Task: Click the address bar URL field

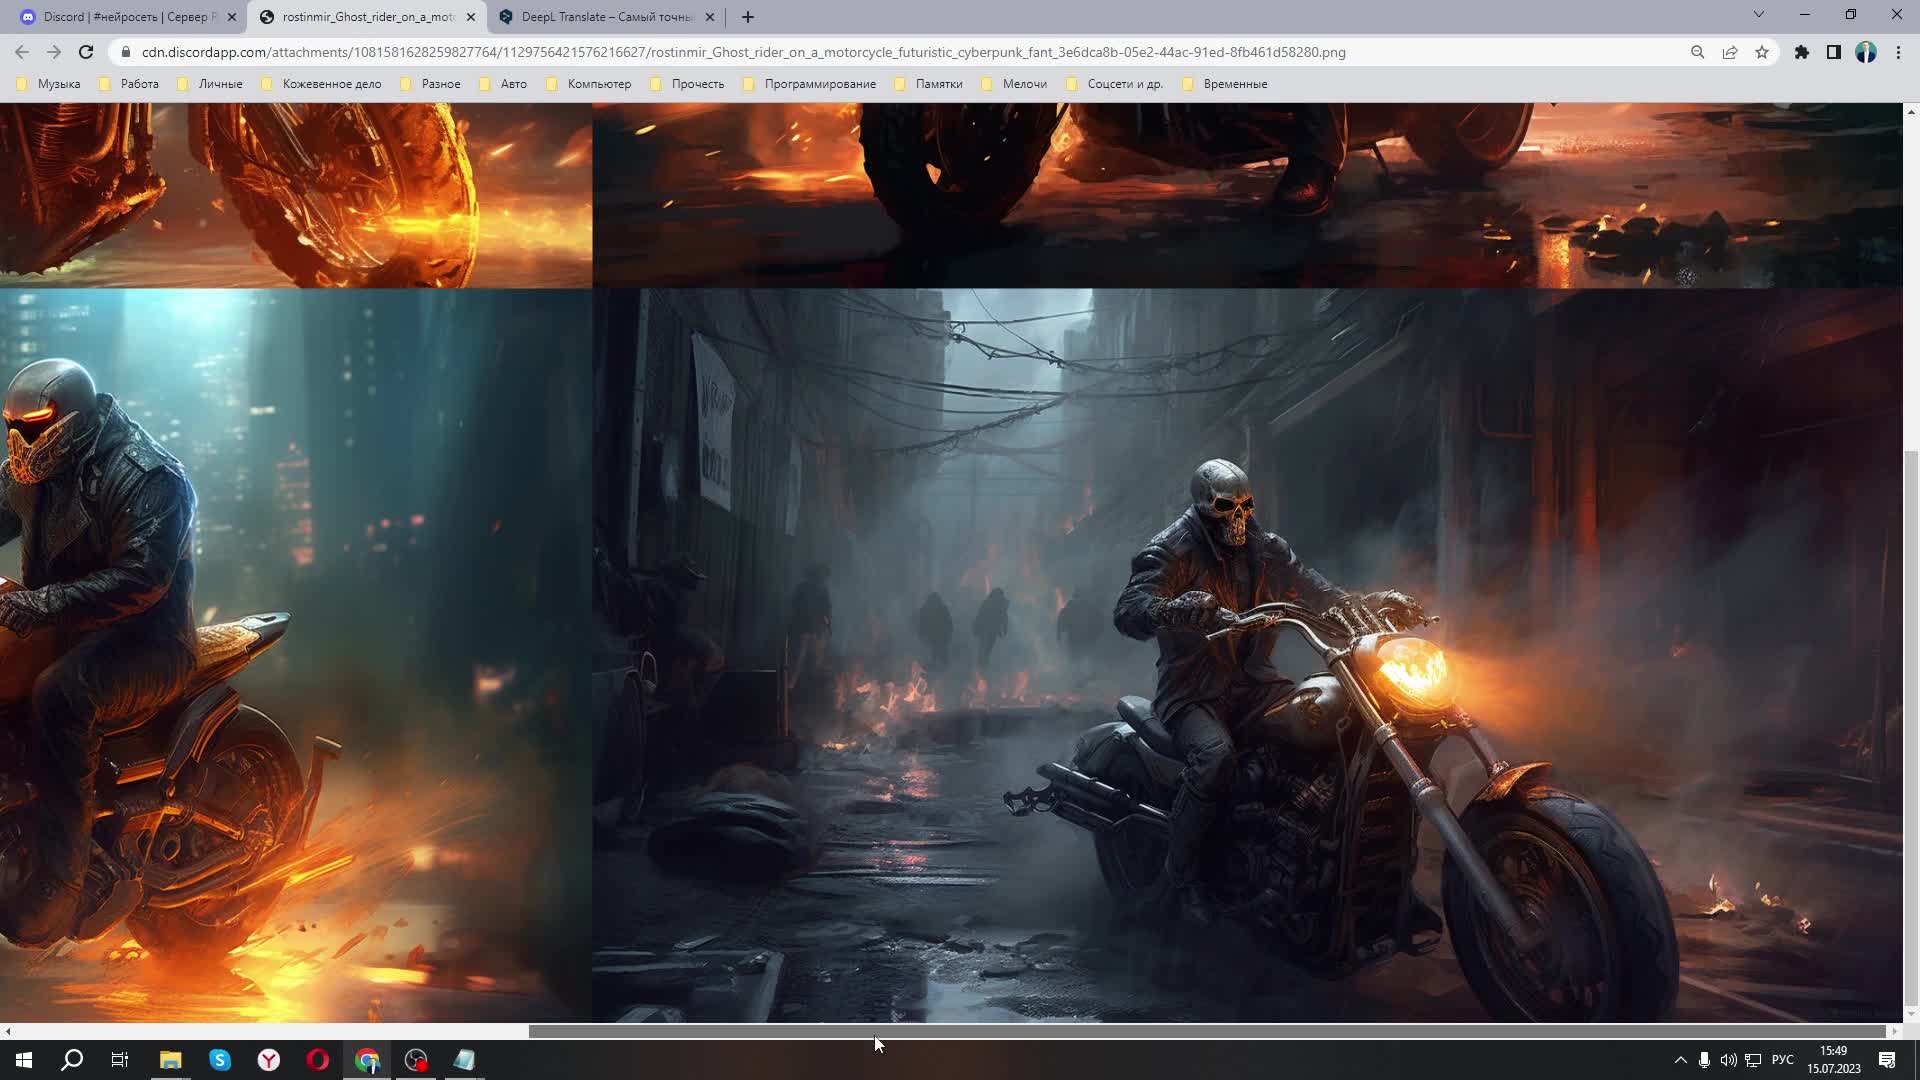Action: [x=743, y=52]
